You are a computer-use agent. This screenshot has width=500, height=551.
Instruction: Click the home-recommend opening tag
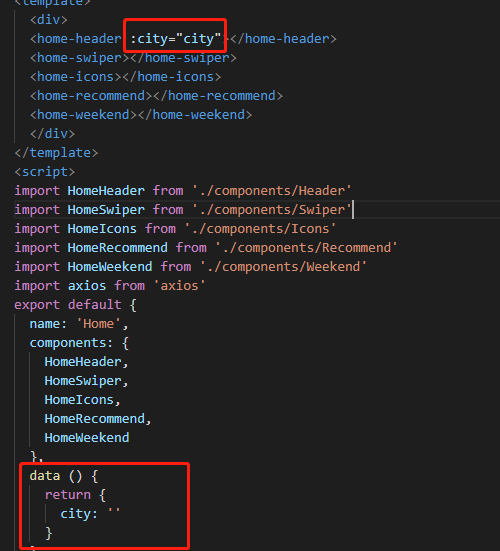click(x=91, y=96)
